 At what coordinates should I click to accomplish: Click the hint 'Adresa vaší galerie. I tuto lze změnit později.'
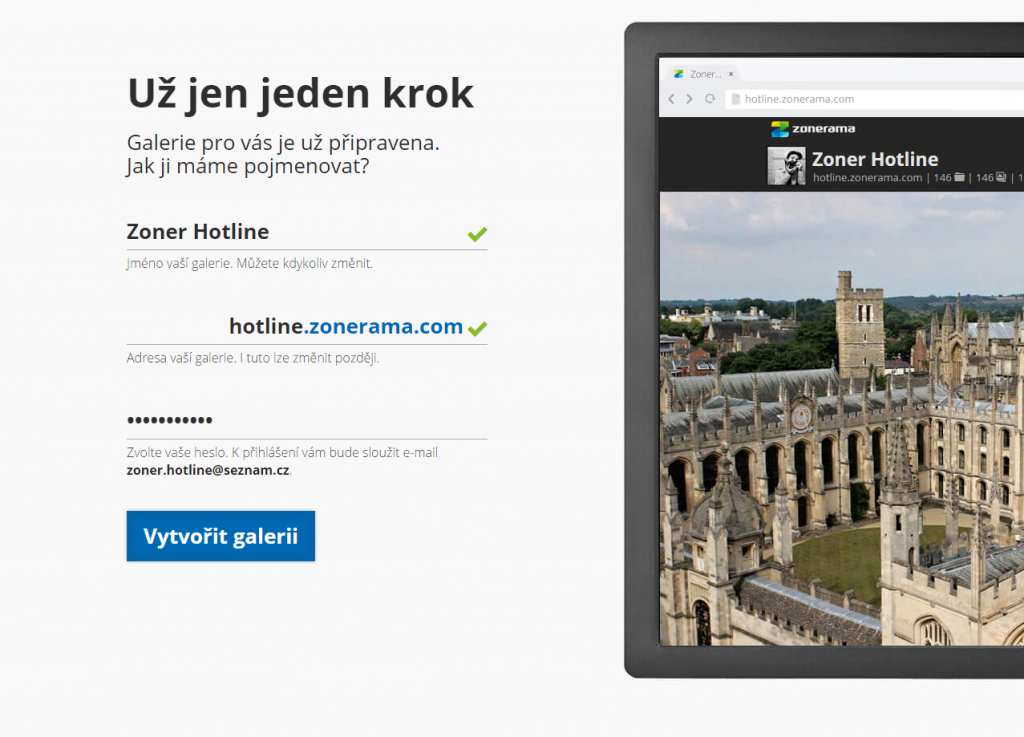click(x=253, y=358)
